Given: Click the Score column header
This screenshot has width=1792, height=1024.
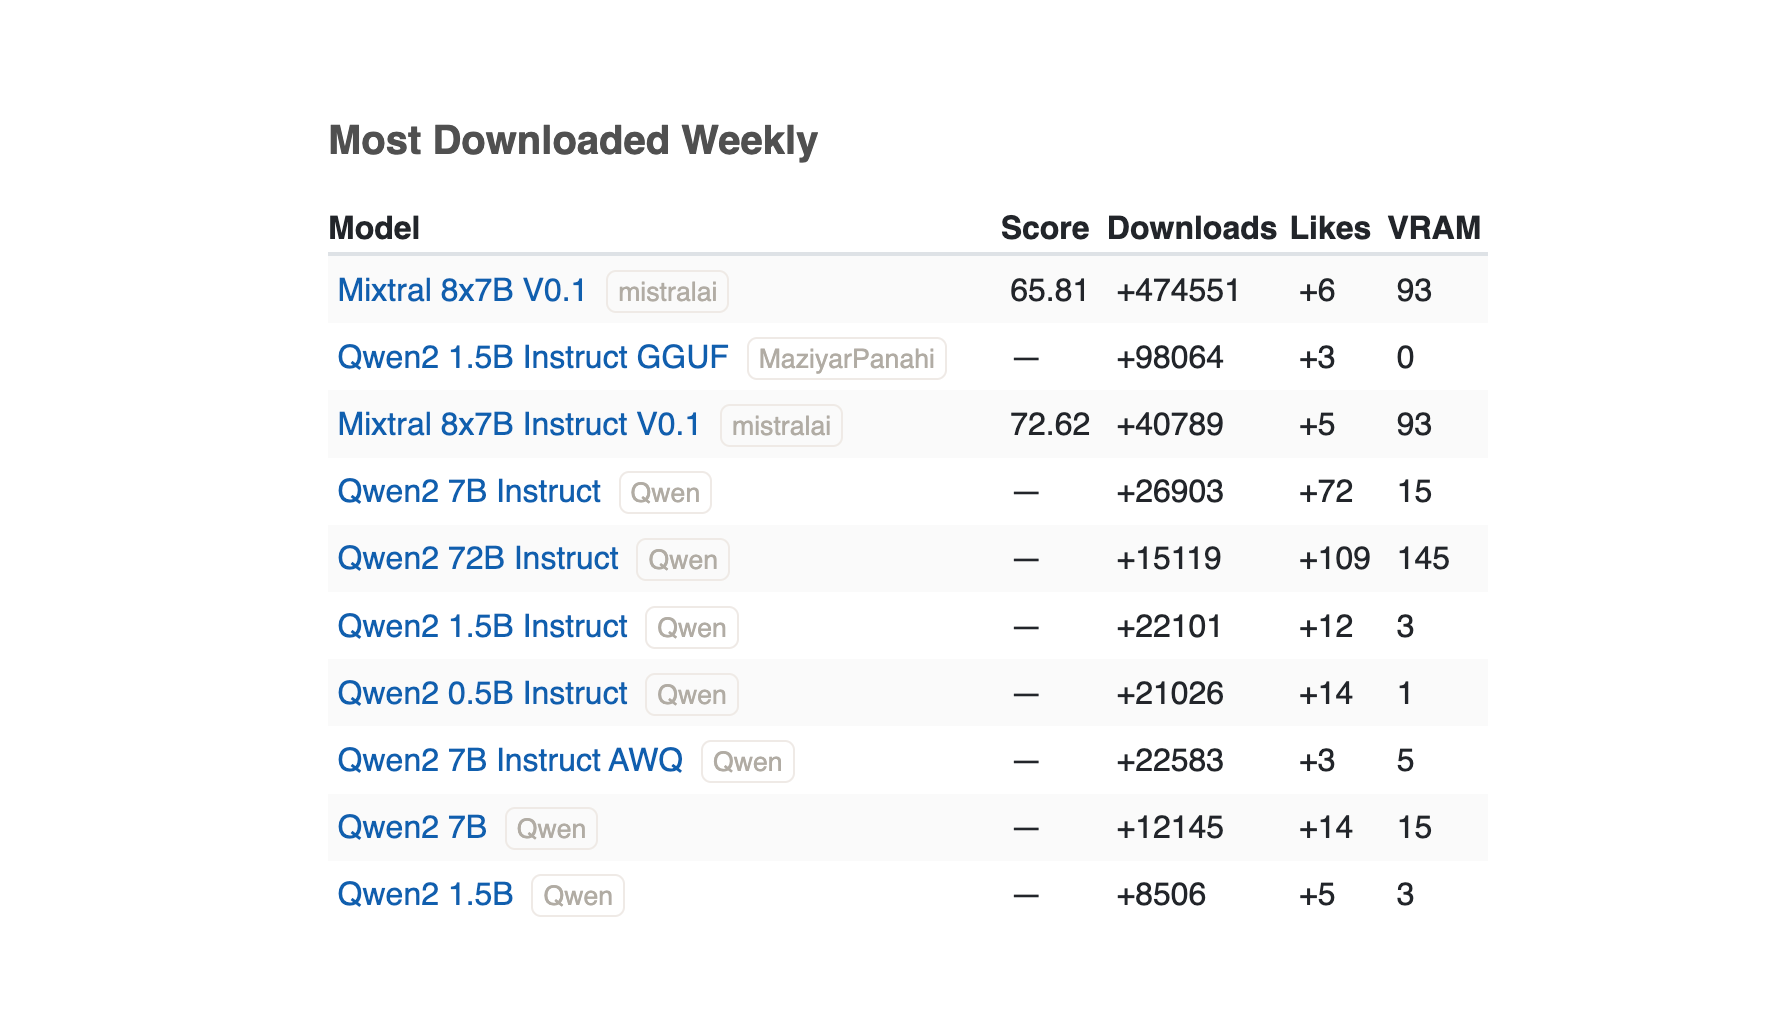Looking at the screenshot, I should tap(1045, 228).
